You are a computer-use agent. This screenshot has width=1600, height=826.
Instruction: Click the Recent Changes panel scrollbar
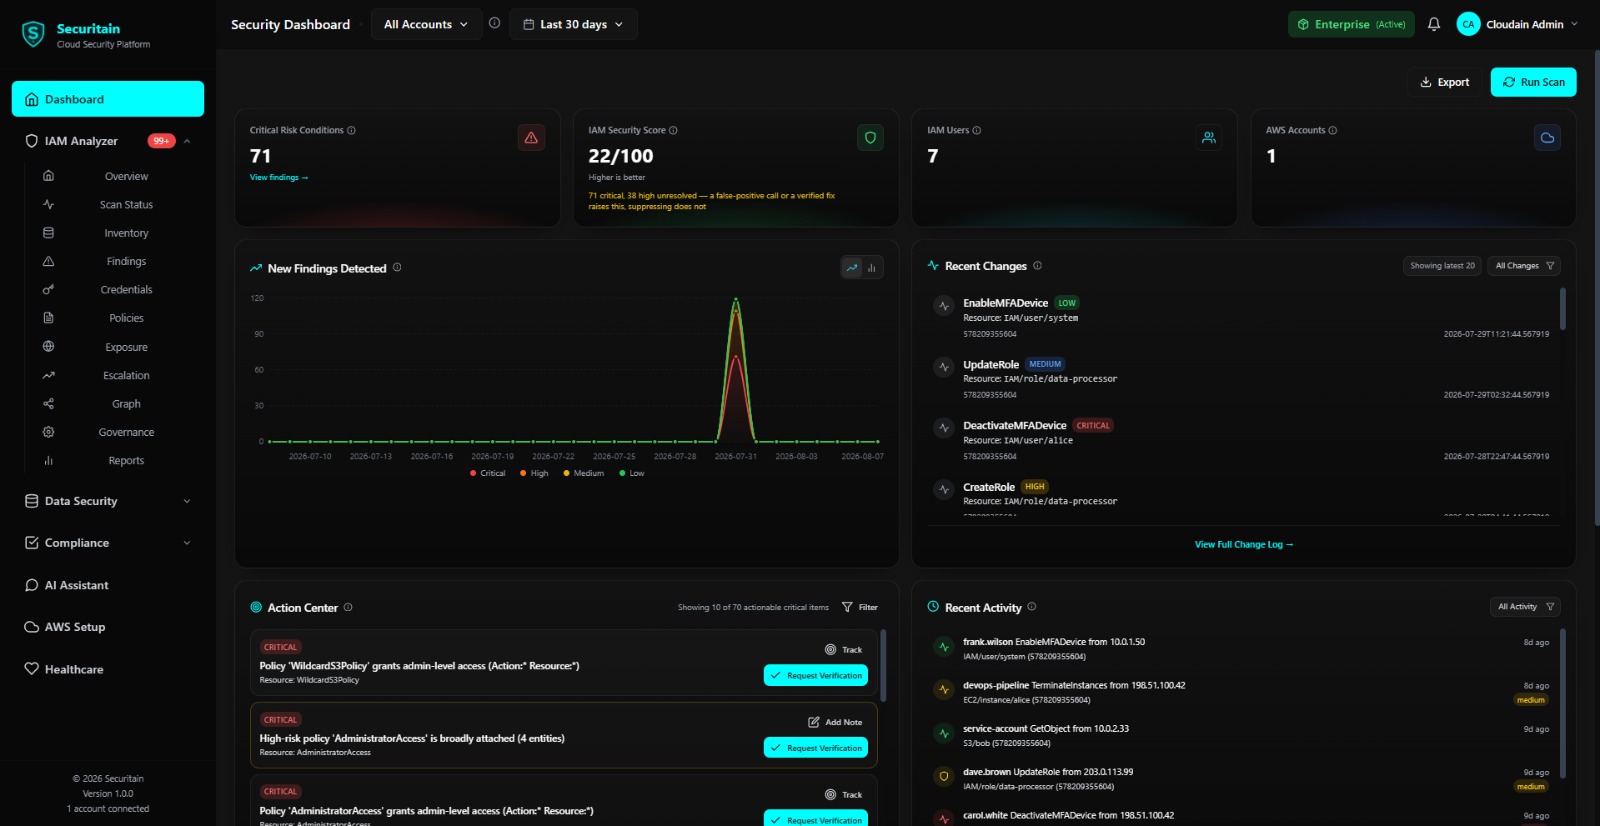pyautogui.click(x=1562, y=309)
